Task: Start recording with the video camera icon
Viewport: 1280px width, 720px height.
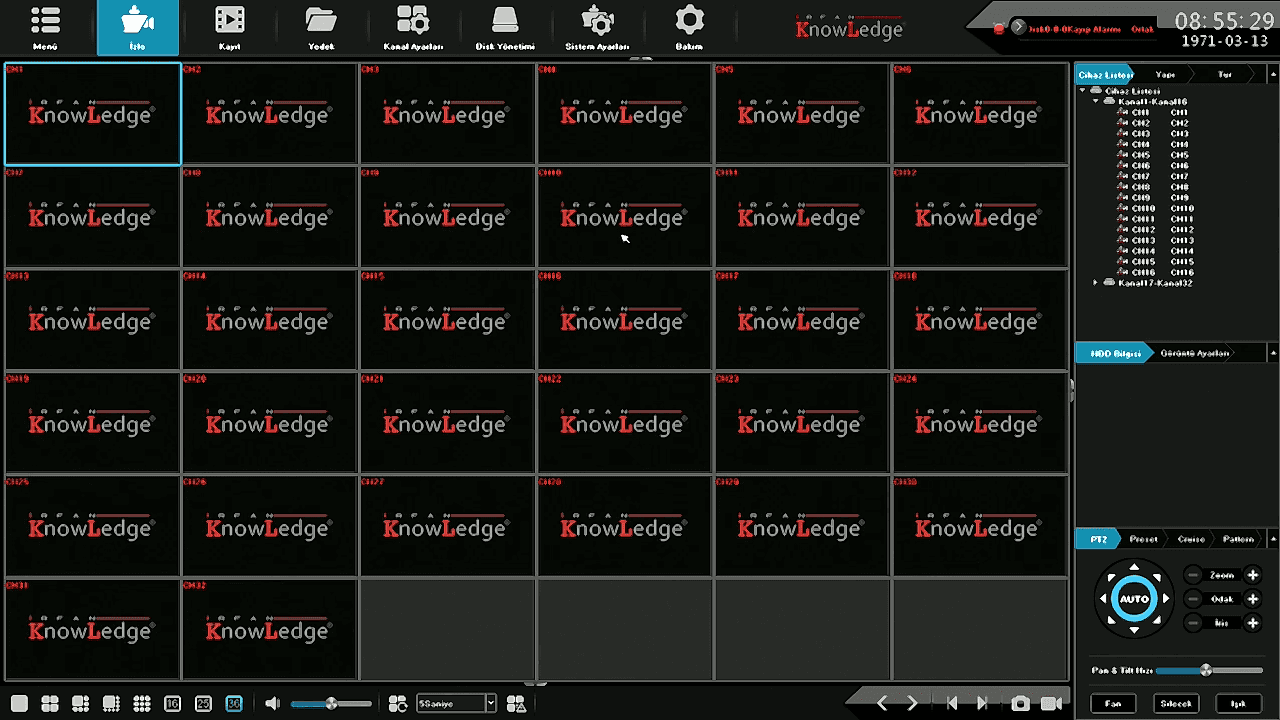Action: click(1051, 704)
